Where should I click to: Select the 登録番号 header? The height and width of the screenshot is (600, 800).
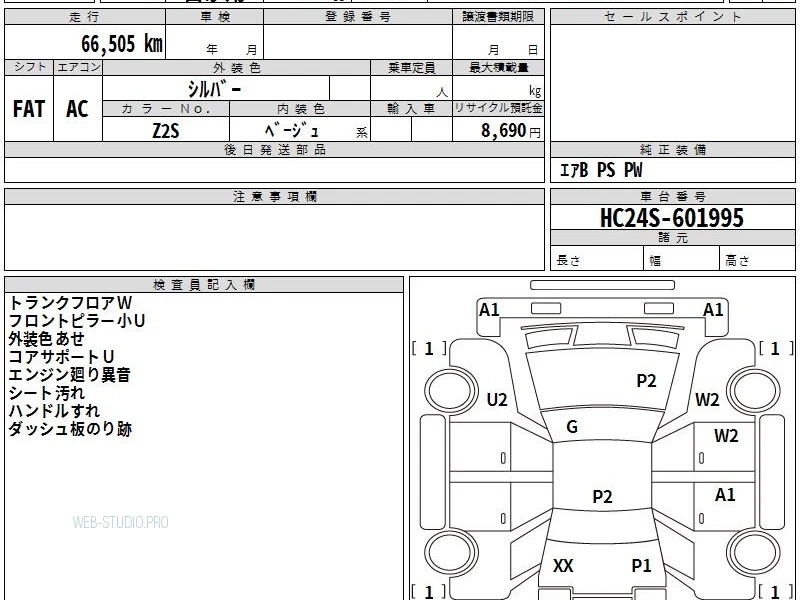click(358, 17)
